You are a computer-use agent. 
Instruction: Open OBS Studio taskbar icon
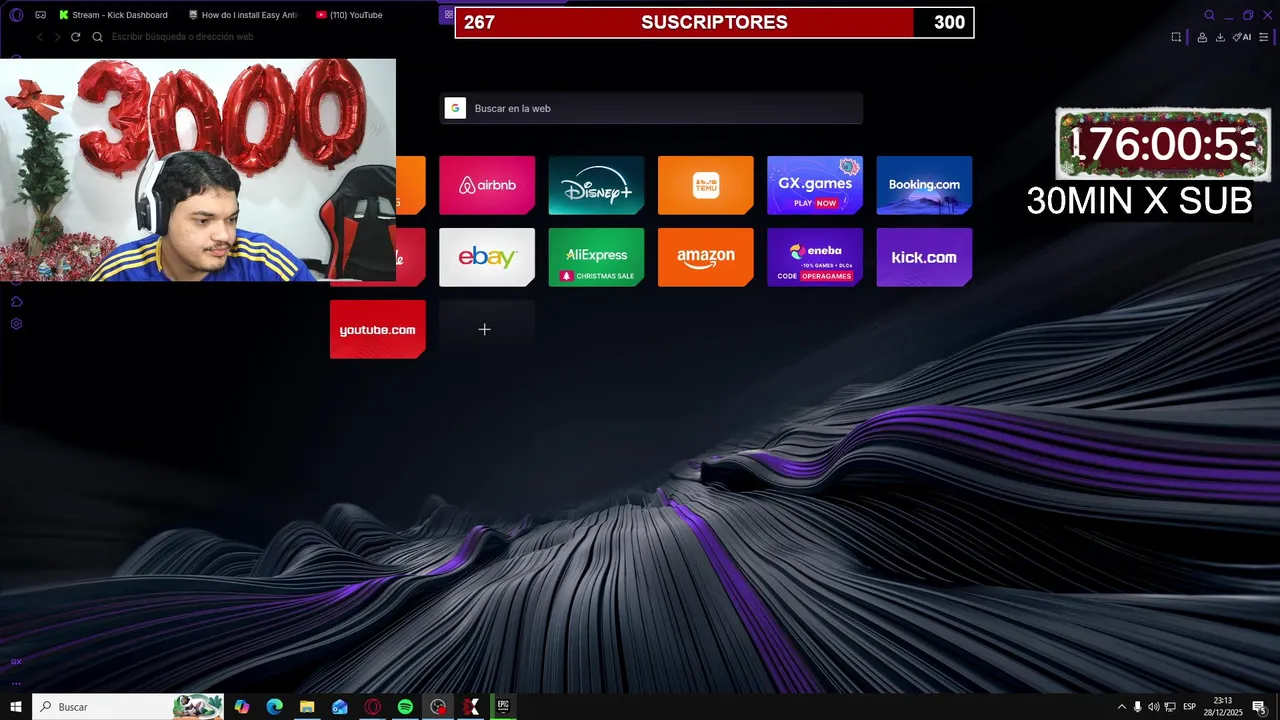[438, 707]
